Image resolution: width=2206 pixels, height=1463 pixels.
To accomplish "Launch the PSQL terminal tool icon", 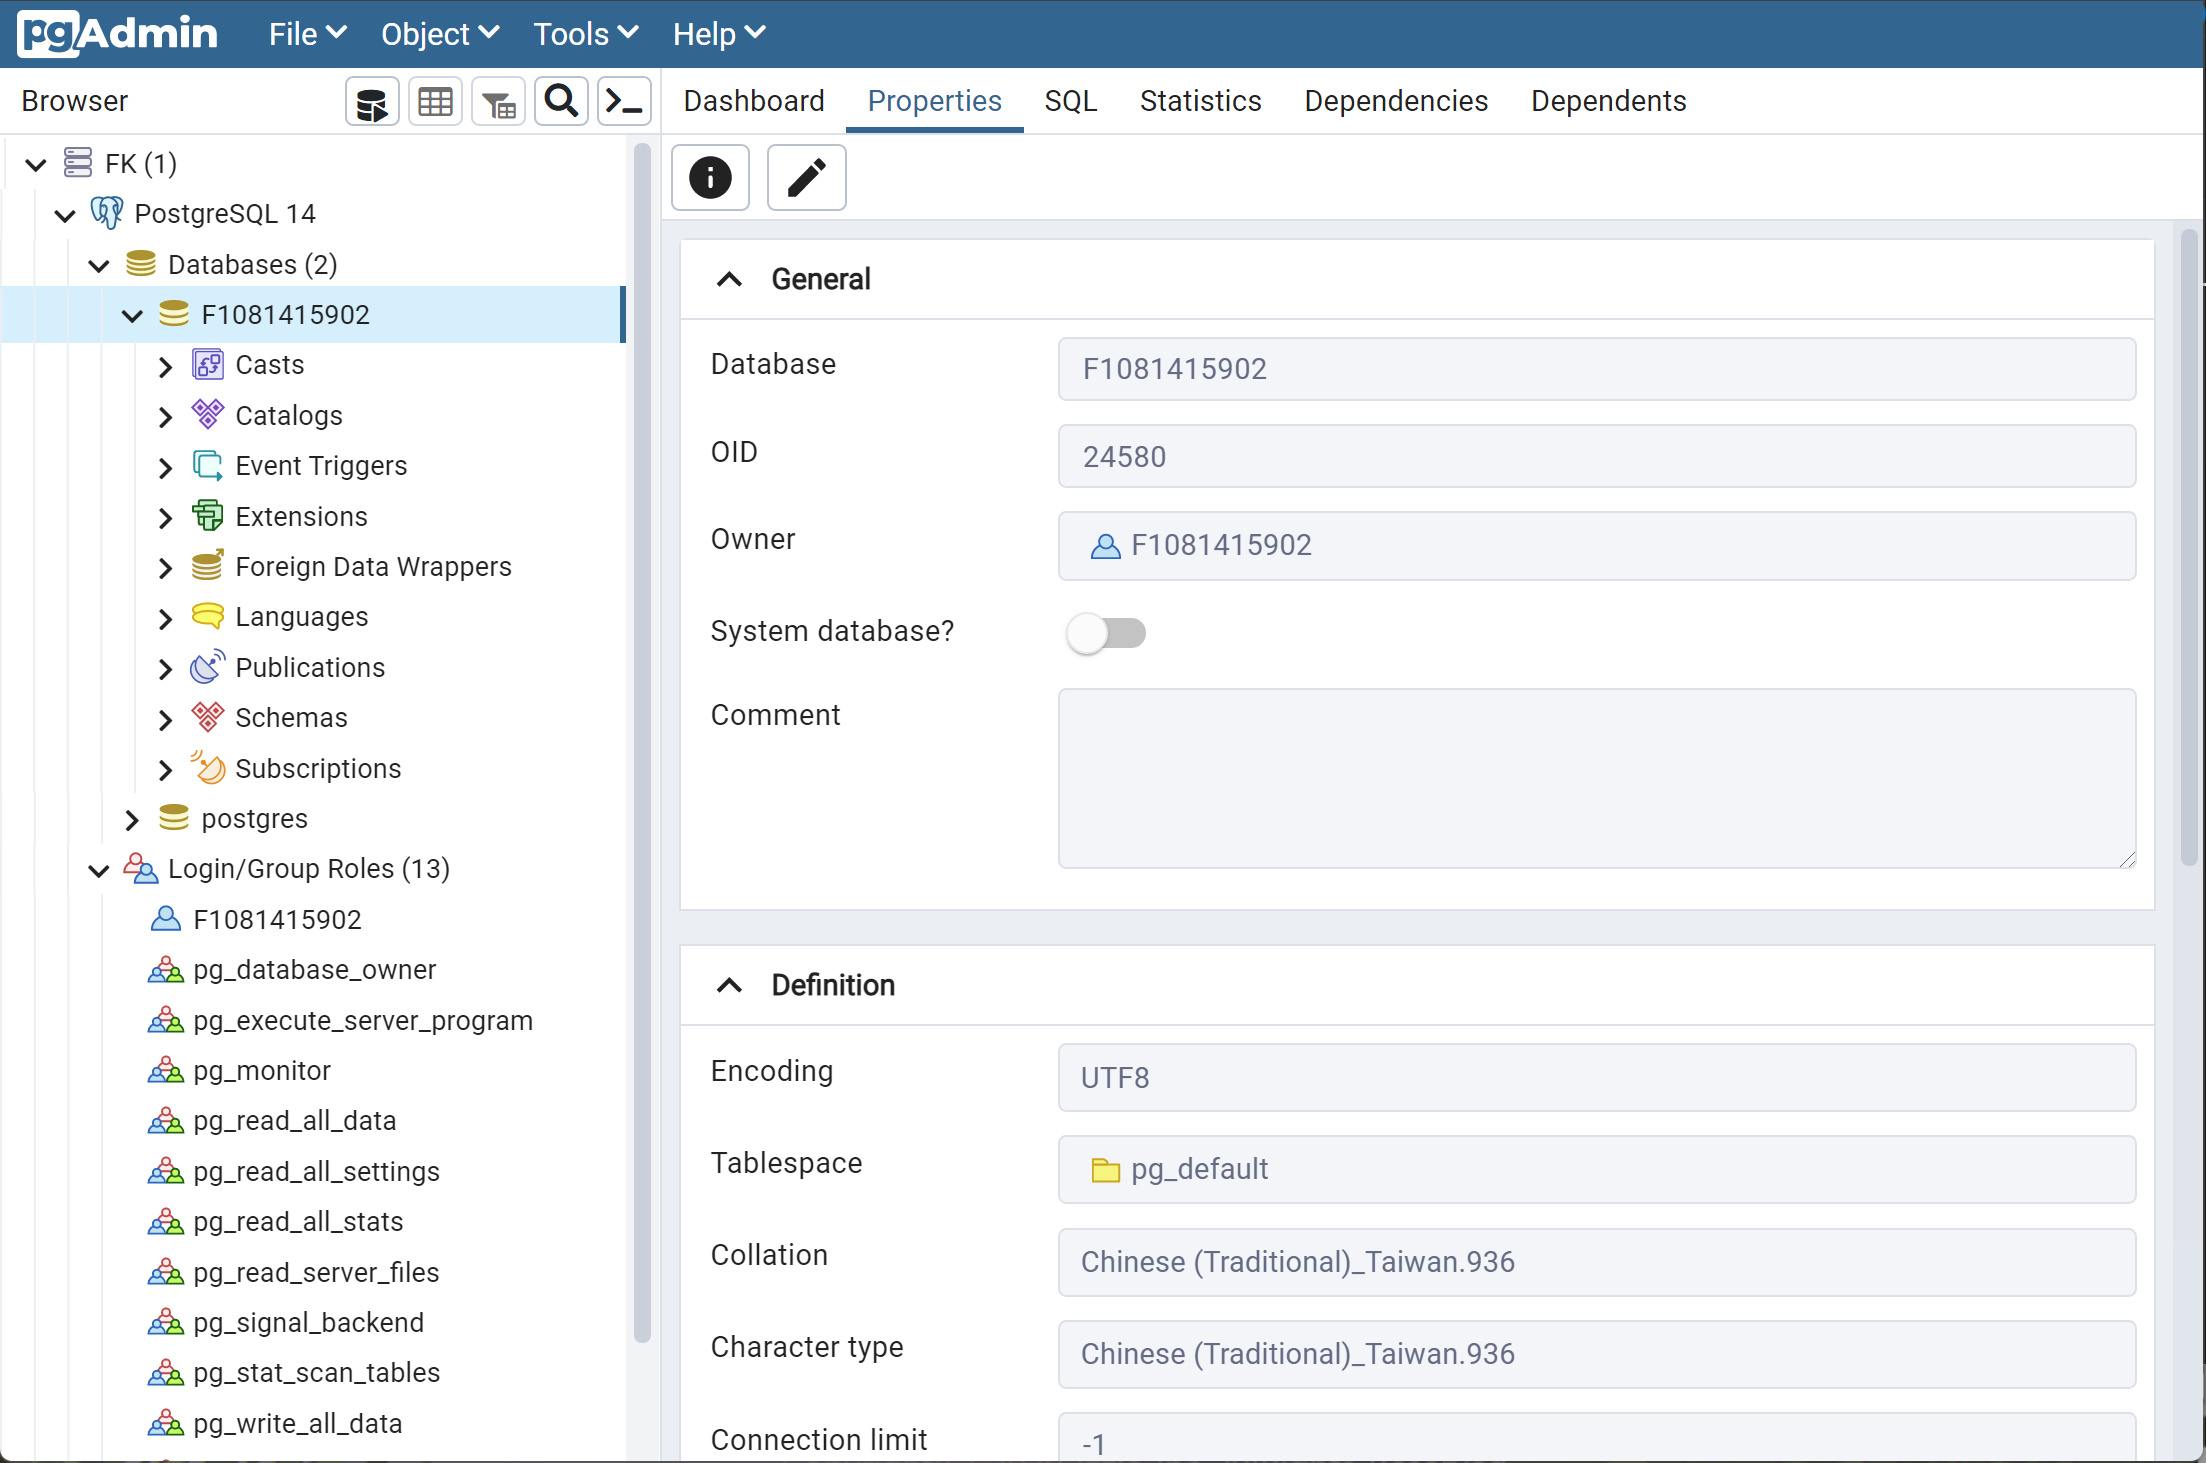I will click(x=624, y=102).
